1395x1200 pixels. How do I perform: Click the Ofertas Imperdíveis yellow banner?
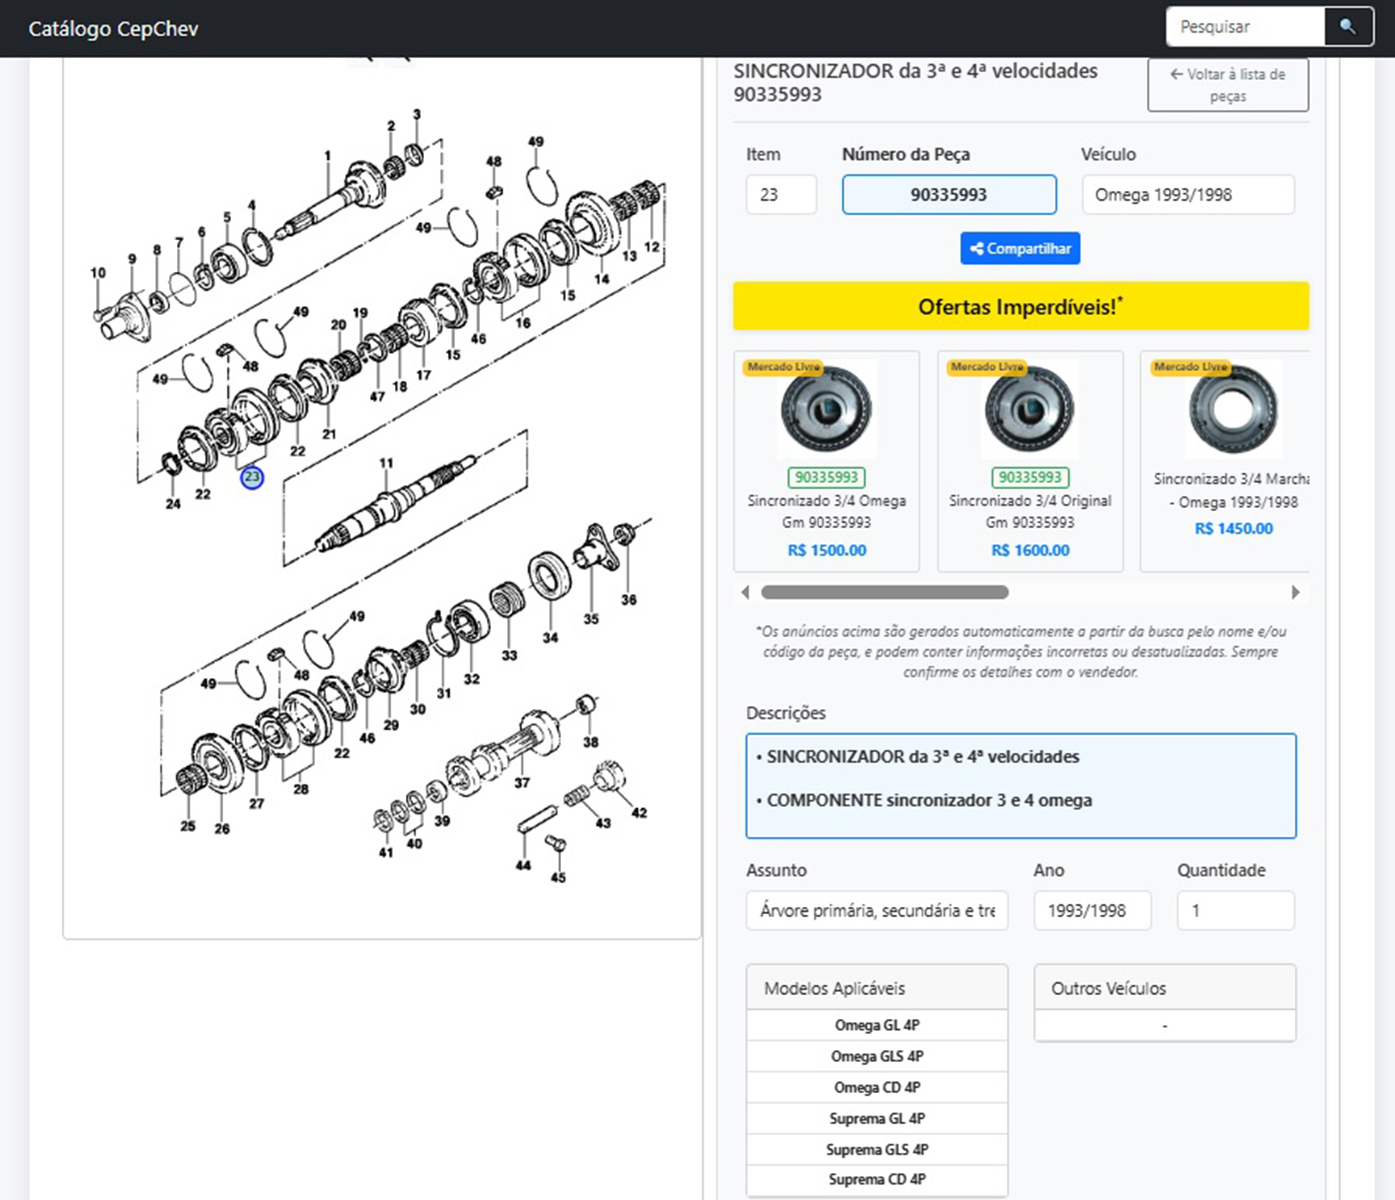(x=1020, y=306)
